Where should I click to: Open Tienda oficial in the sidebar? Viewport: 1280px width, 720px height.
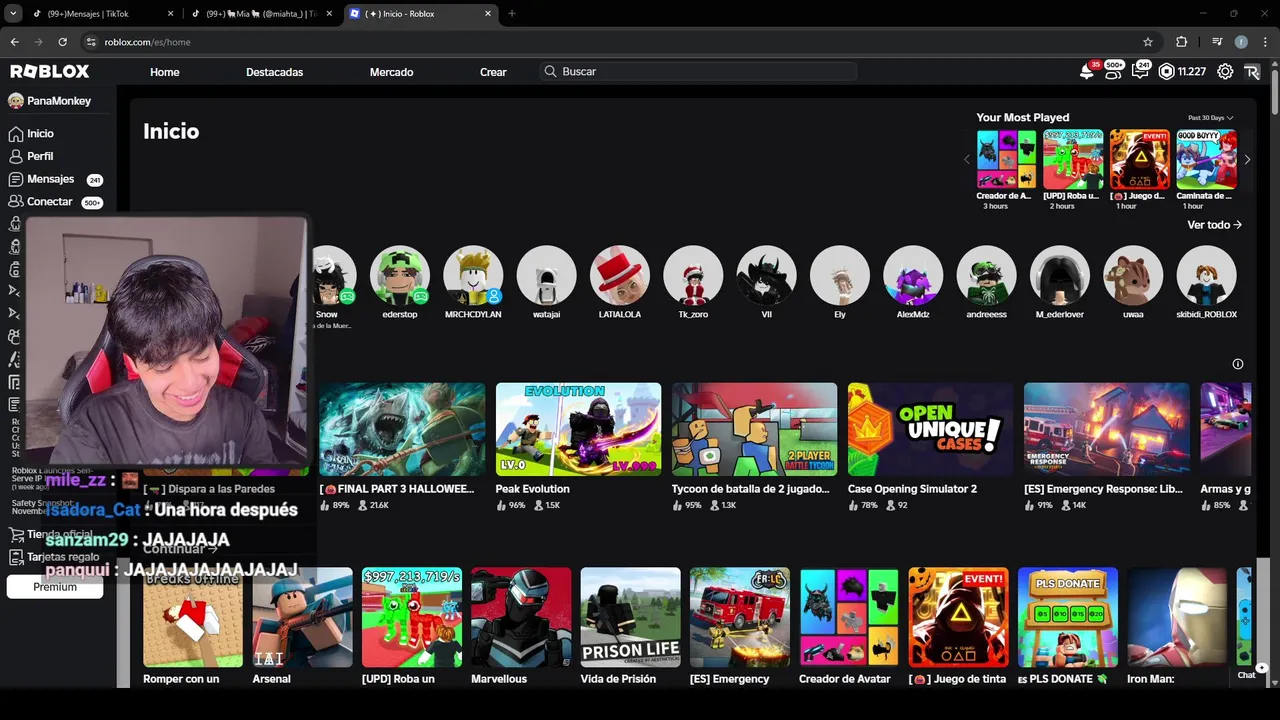50,534
